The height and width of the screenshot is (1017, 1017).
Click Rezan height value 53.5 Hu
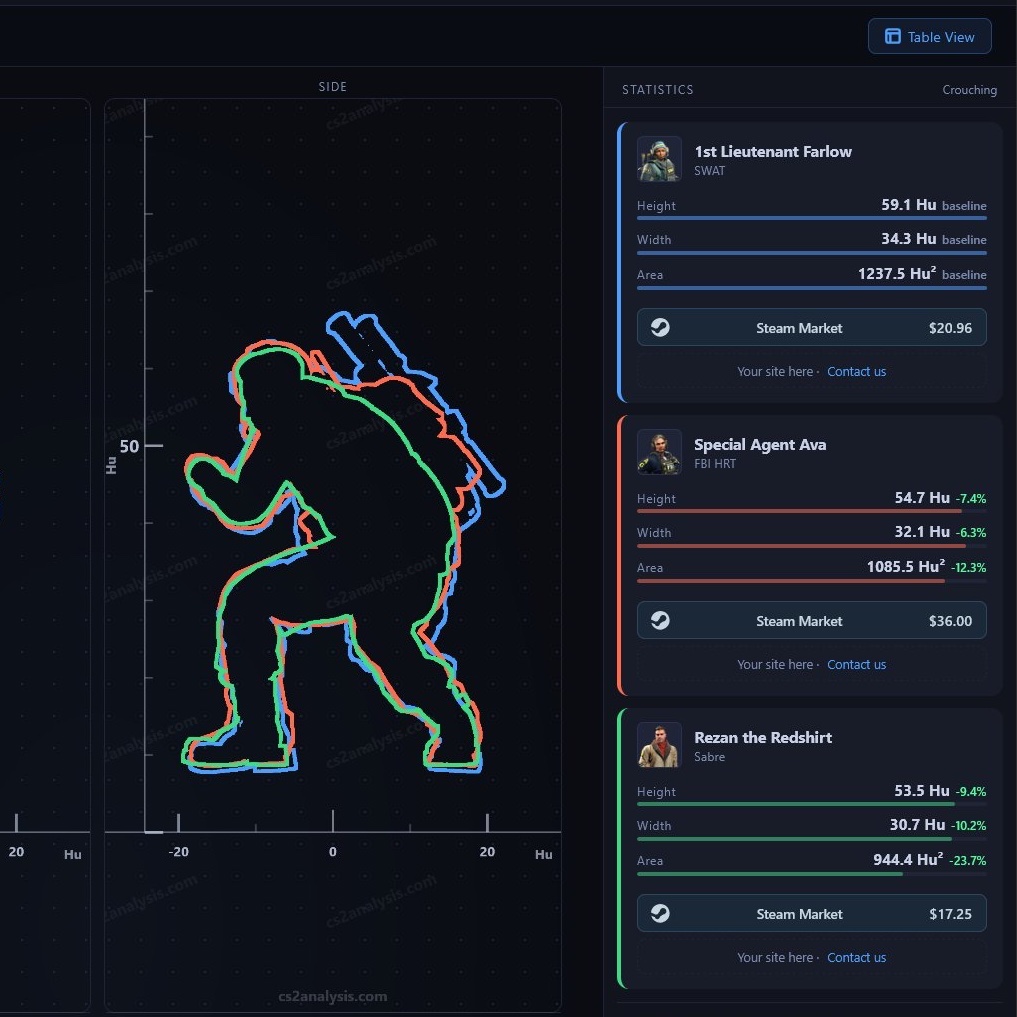point(922,791)
